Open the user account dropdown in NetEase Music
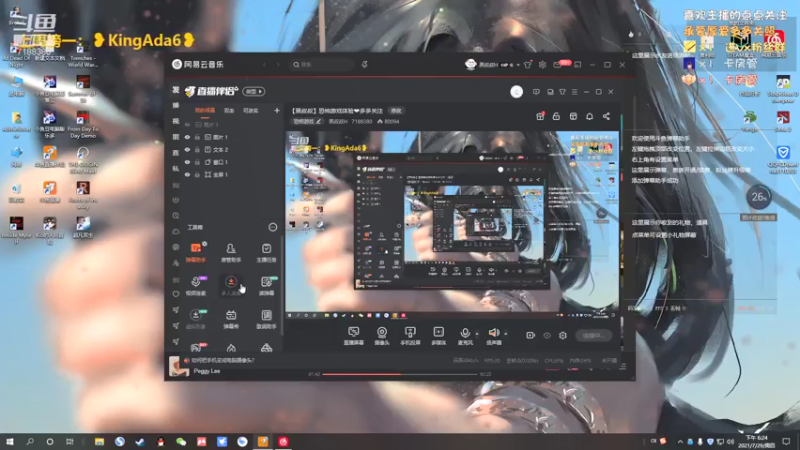This screenshot has width=800, height=450. (517, 65)
